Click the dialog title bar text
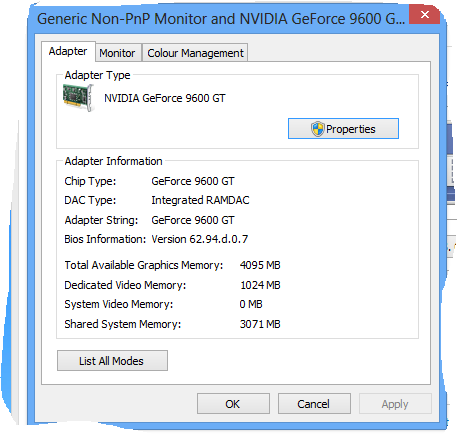Image resolution: width=457 pixels, height=440 pixels. pyautogui.click(x=221, y=19)
